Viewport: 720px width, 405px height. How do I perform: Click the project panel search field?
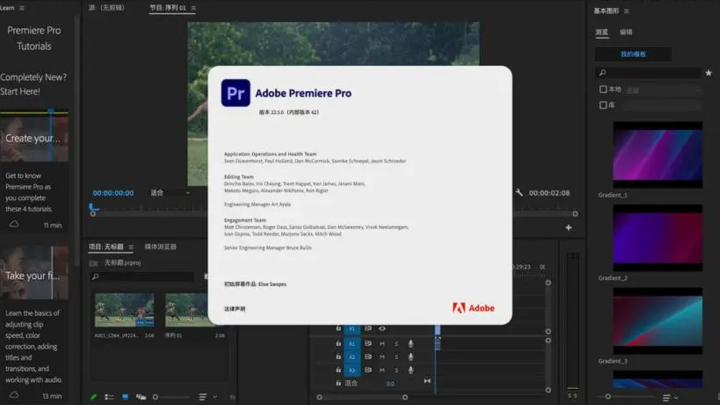click(x=142, y=277)
